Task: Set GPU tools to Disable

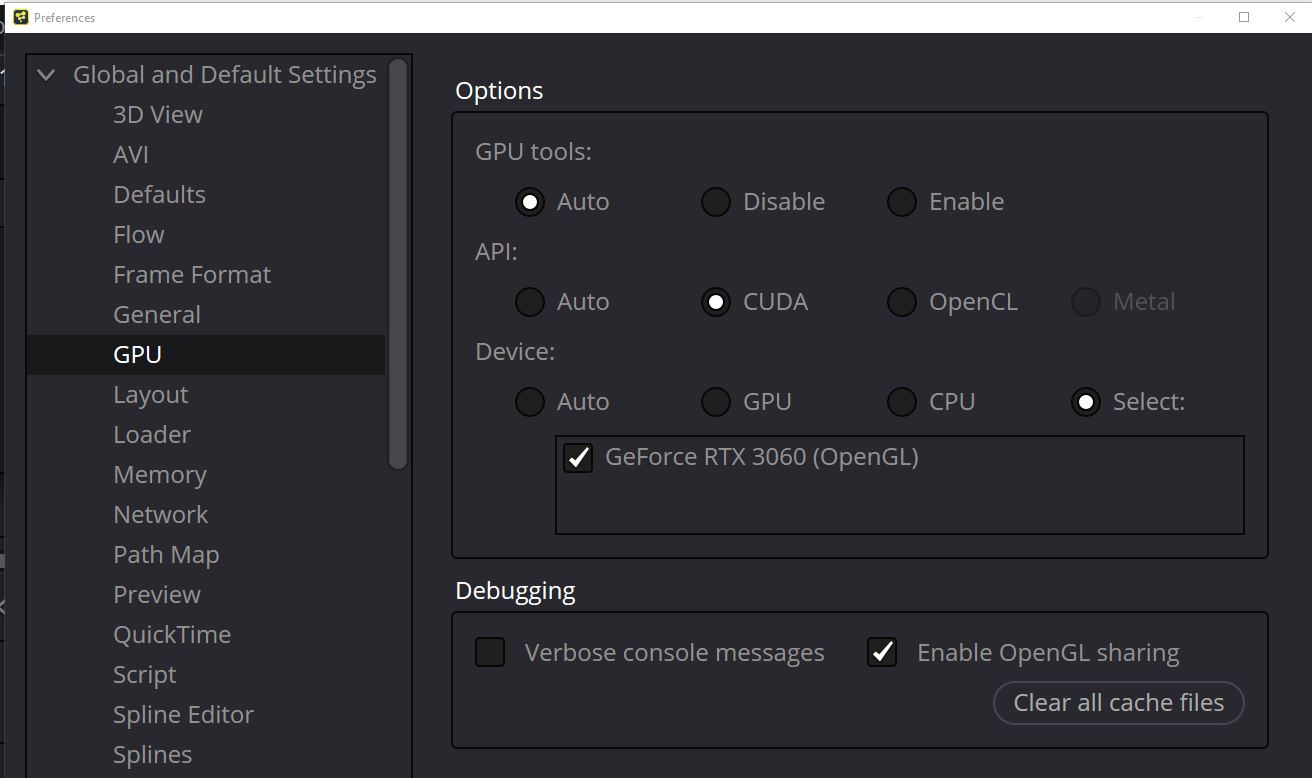Action: tap(716, 202)
